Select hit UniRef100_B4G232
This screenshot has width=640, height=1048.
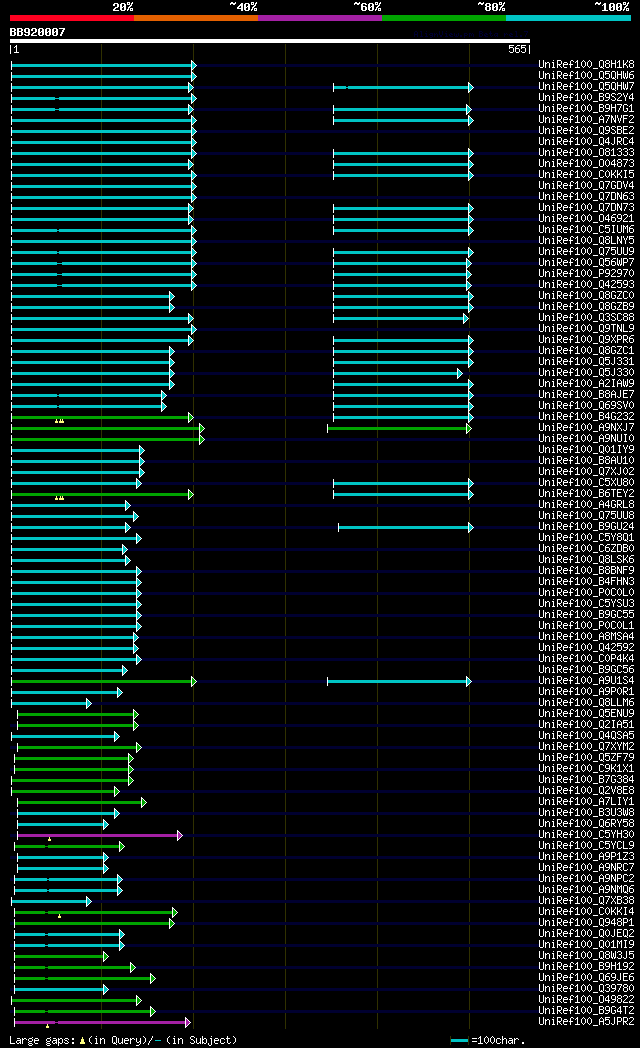[x=587, y=417]
